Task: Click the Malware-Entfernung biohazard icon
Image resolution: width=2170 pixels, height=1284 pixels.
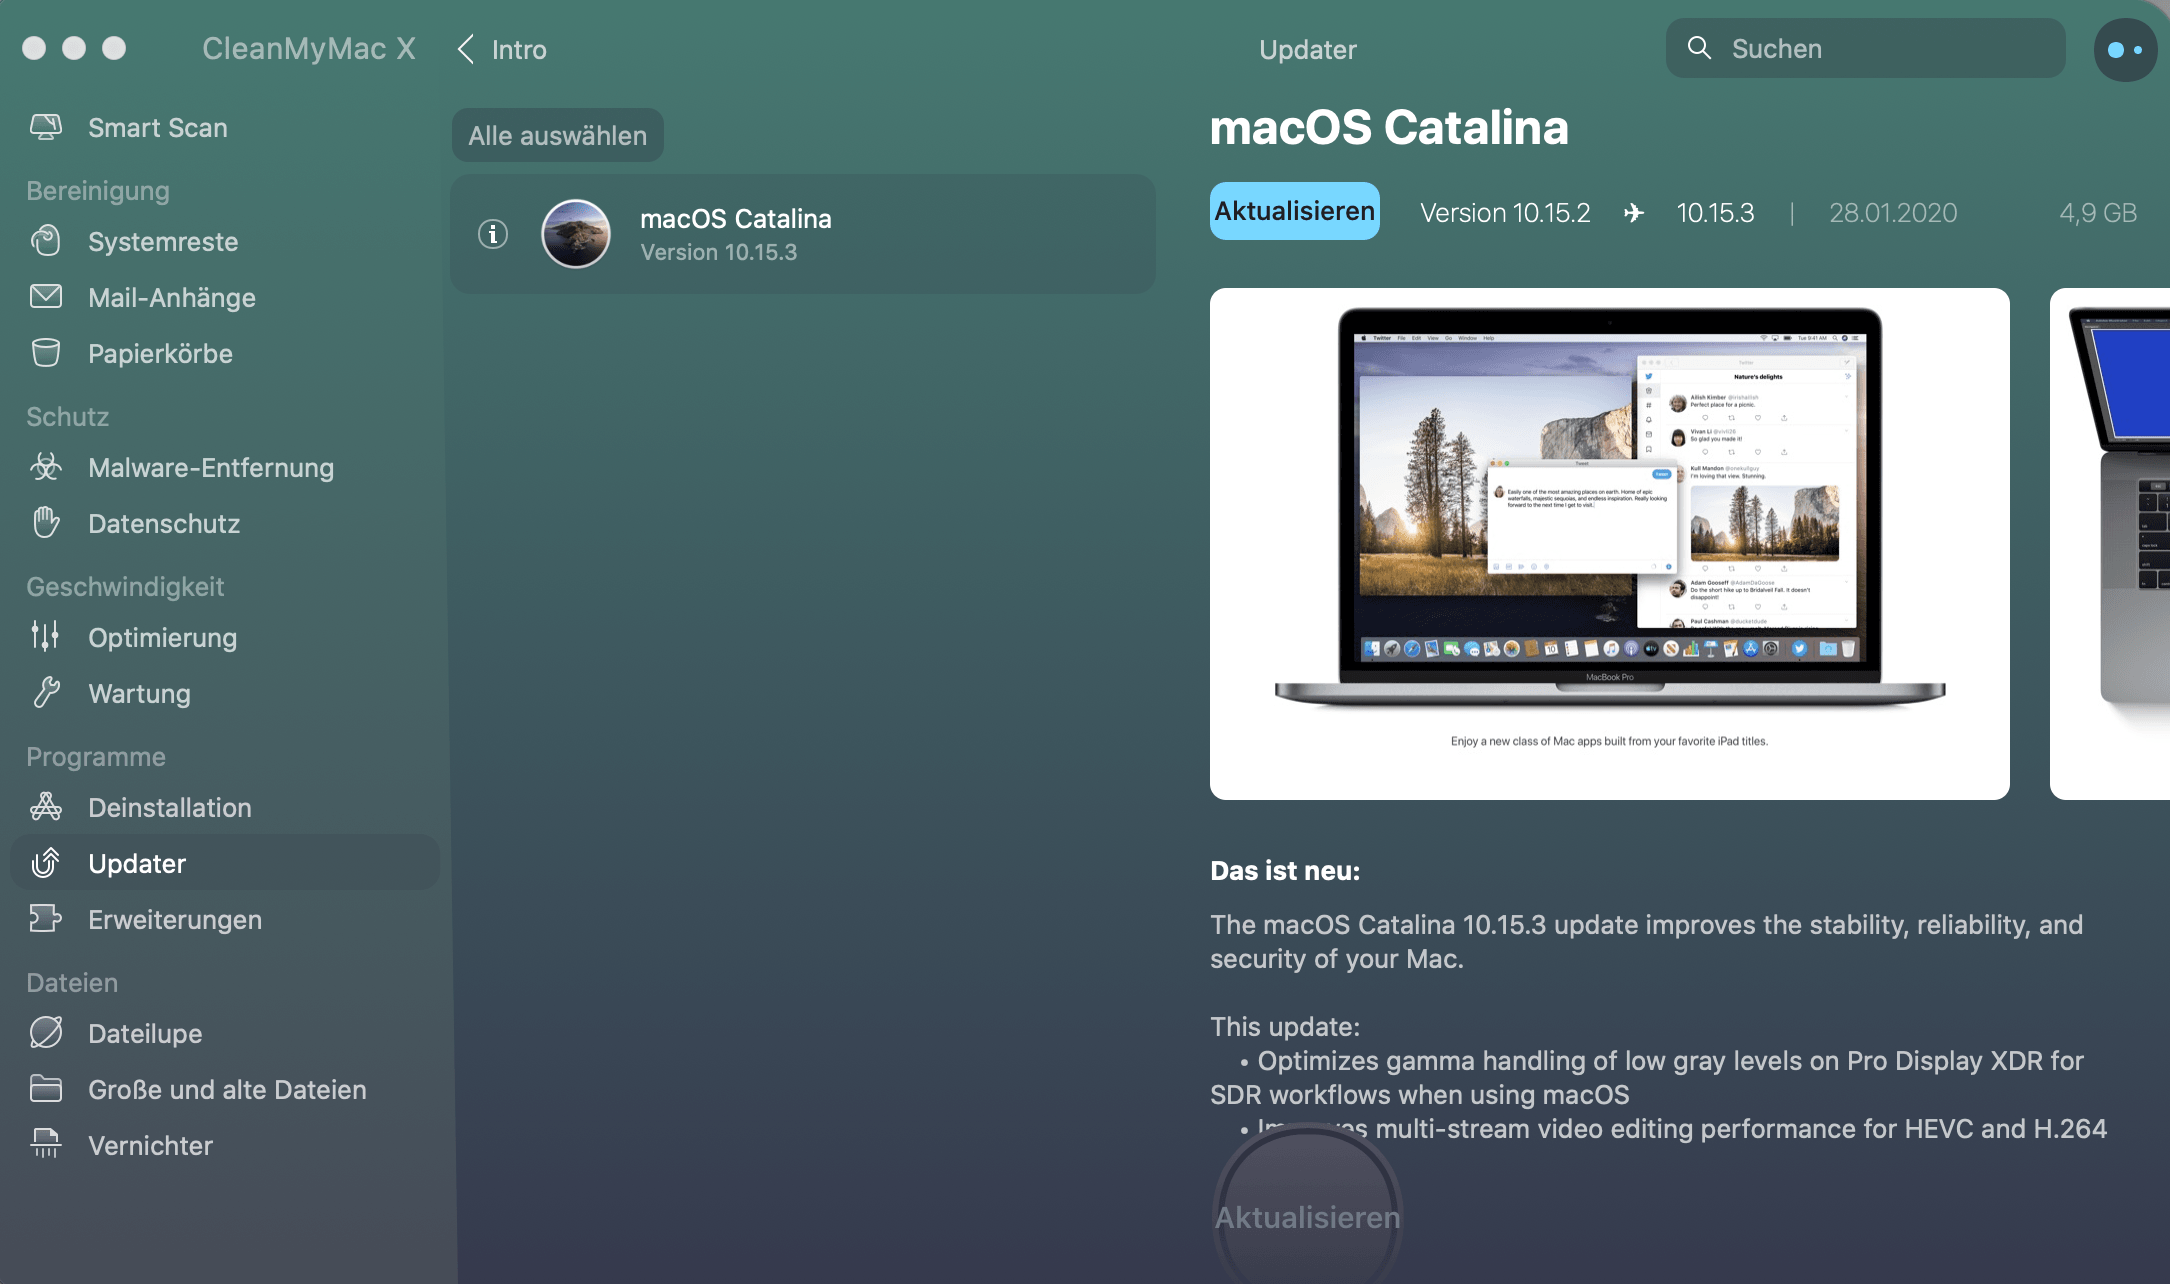Action: 46,467
